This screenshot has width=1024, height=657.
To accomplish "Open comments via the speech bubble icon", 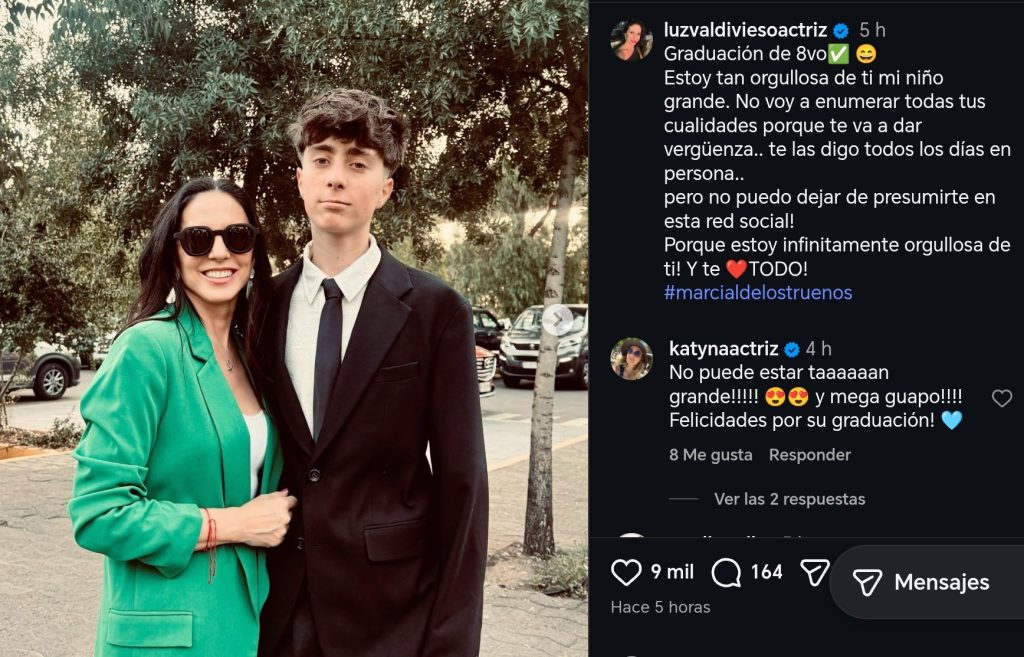I will (726, 572).
